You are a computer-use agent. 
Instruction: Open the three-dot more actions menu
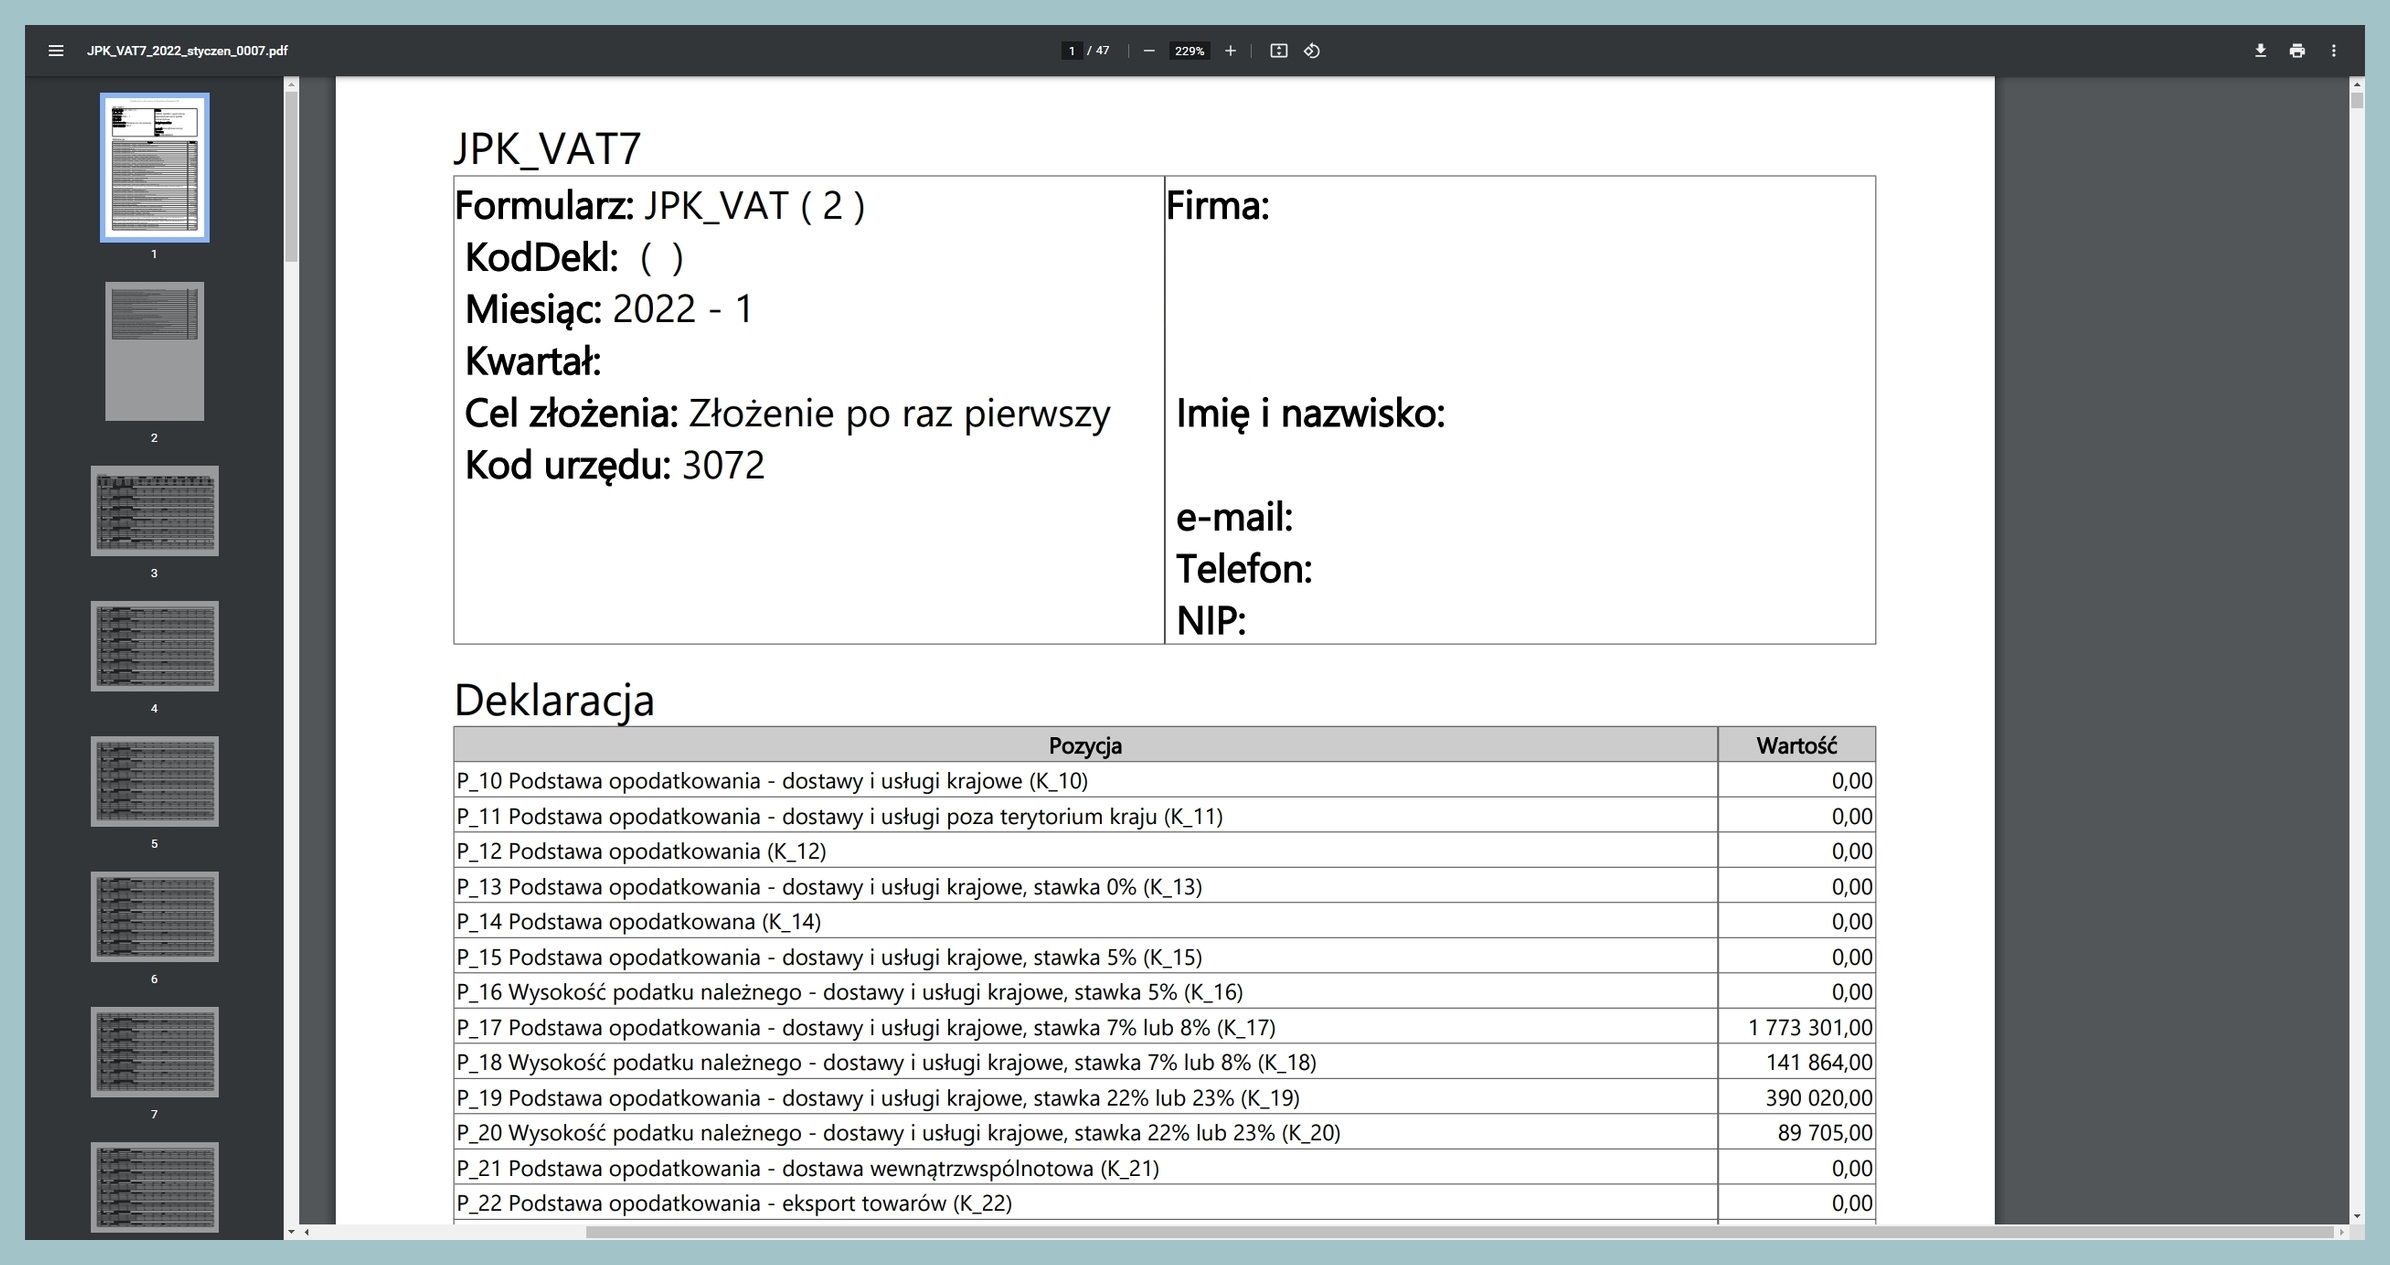click(2334, 51)
